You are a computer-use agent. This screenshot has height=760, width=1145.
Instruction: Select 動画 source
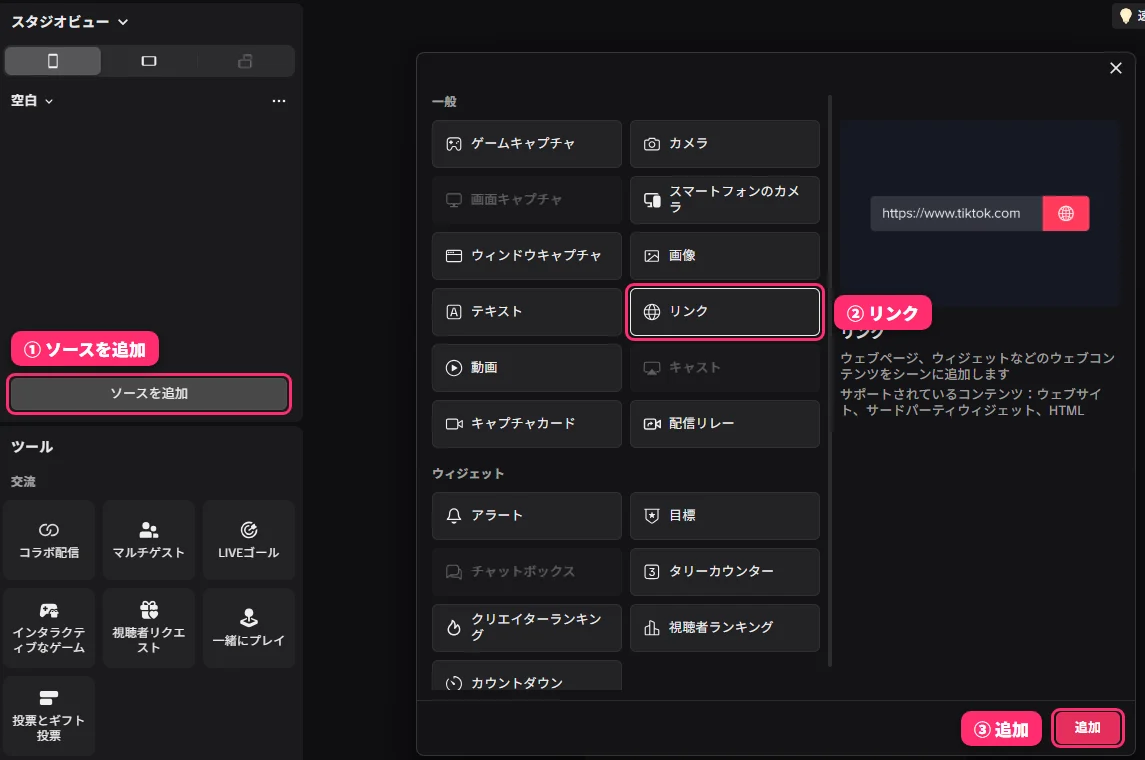coord(526,368)
